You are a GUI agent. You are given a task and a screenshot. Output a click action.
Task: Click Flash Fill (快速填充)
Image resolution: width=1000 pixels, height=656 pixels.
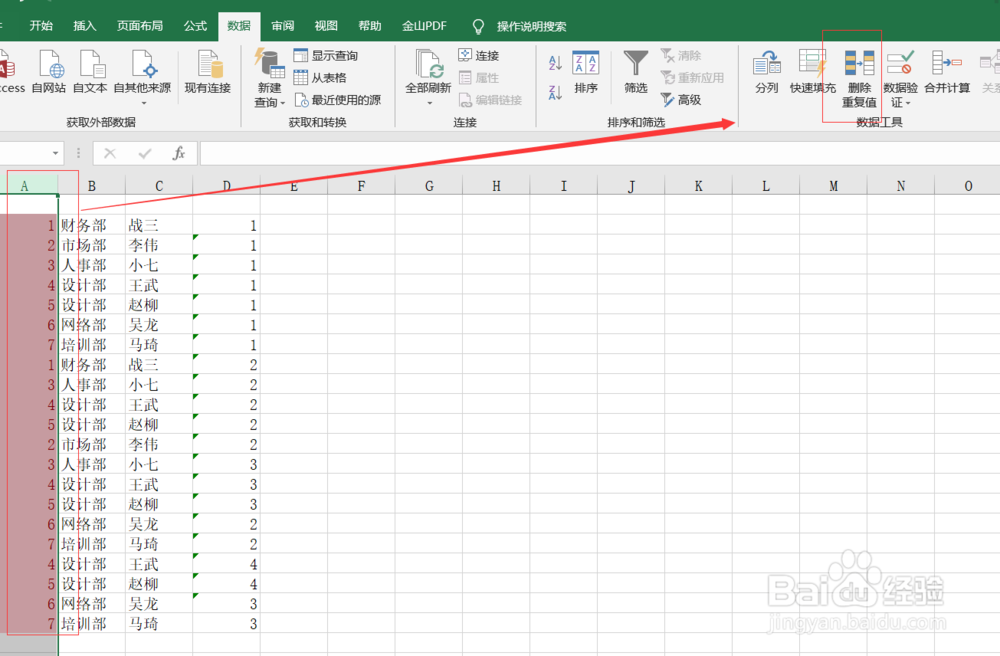coord(812,71)
